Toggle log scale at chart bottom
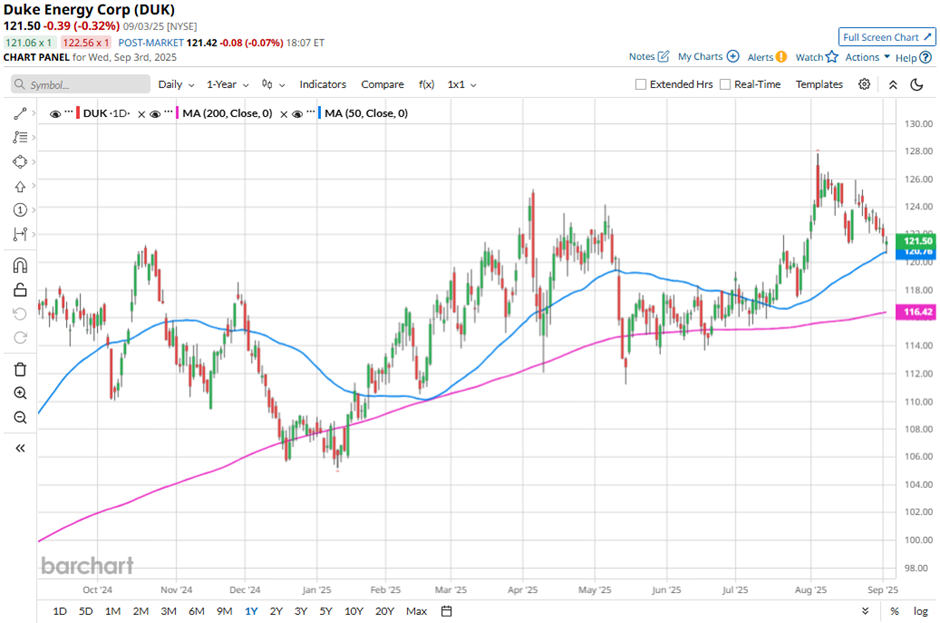The width and height of the screenshot is (940, 623). coord(921,611)
